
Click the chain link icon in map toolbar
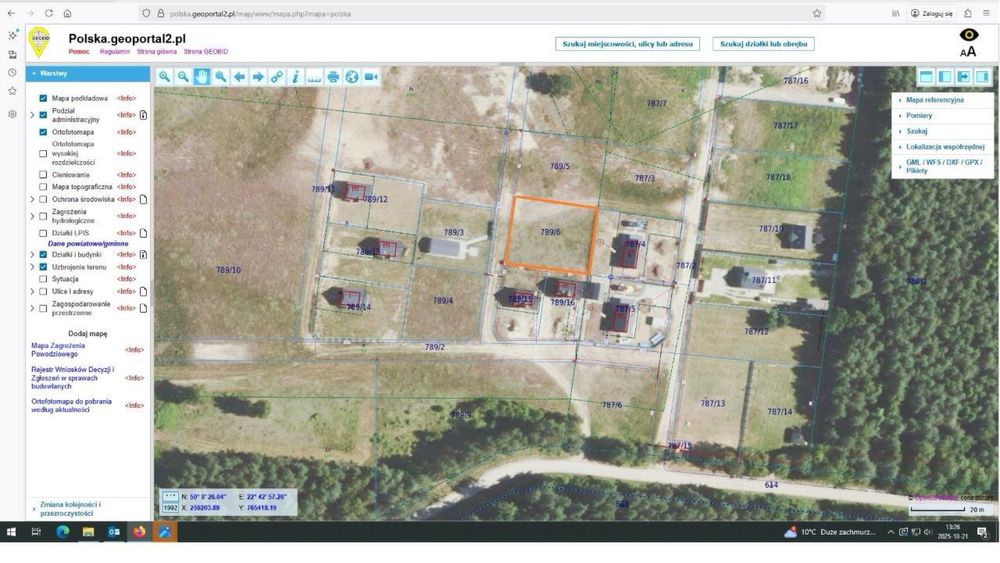point(277,77)
